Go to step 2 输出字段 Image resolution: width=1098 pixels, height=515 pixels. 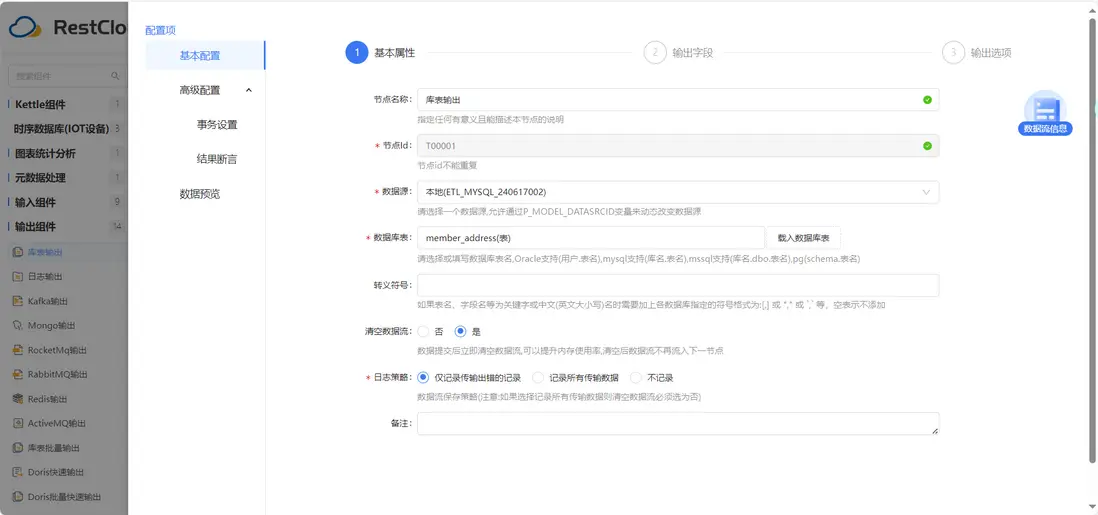[x=679, y=53]
